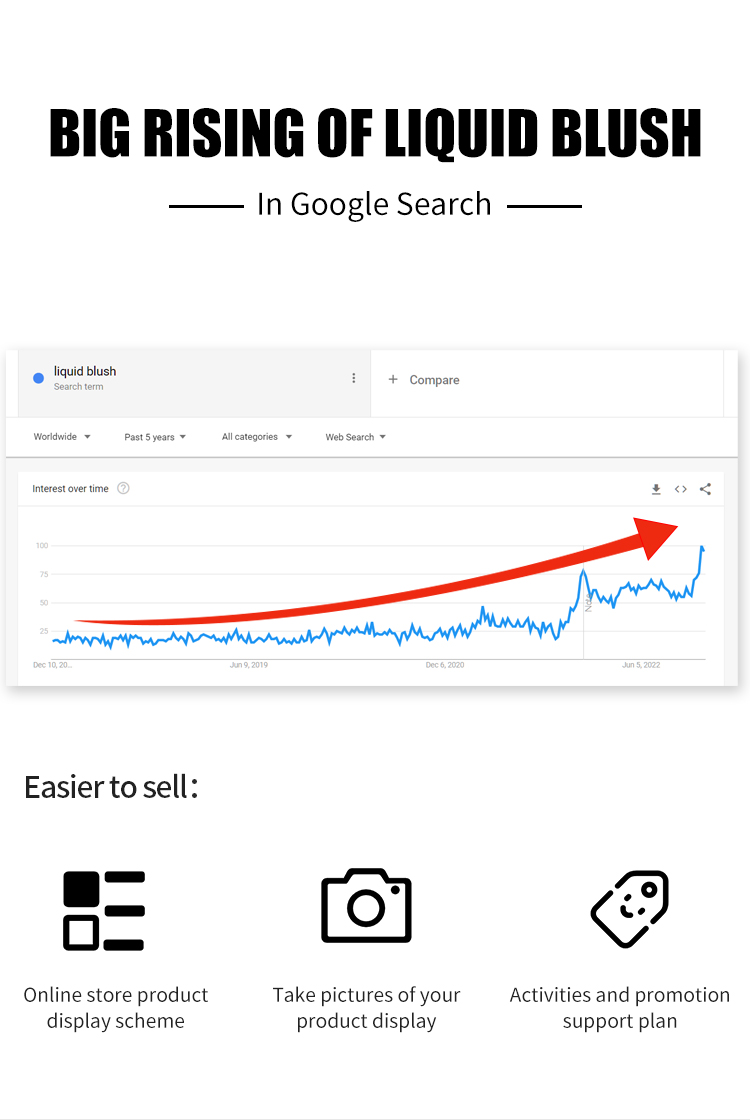750x1120 pixels.
Task: Open the Web Search type dropdown
Action: point(355,437)
